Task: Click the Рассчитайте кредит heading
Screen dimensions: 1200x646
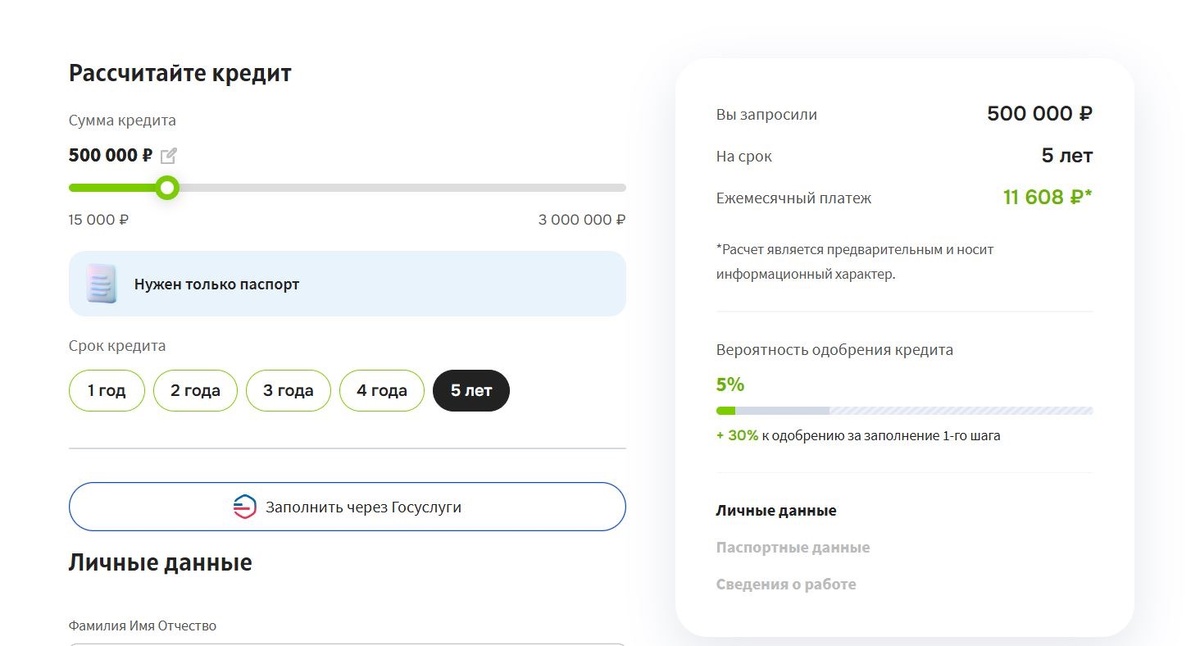Action: pyautogui.click(x=179, y=72)
